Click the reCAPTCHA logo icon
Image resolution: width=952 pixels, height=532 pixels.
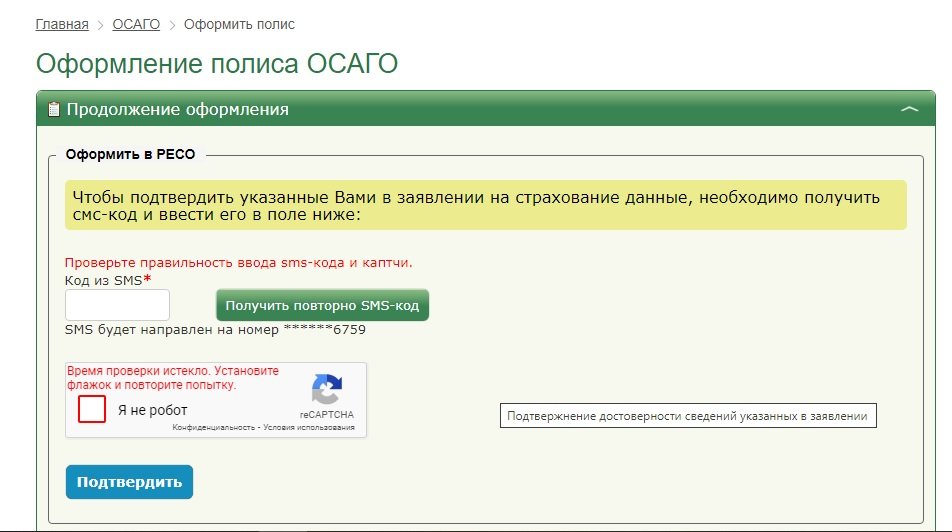(327, 389)
